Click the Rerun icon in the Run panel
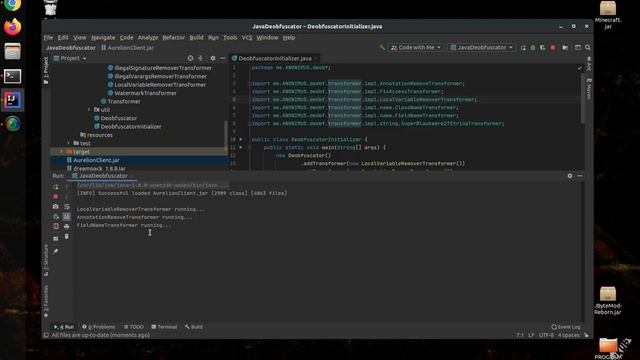Image resolution: width=640 pixels, height=360 pixels. tap(56, 187)
